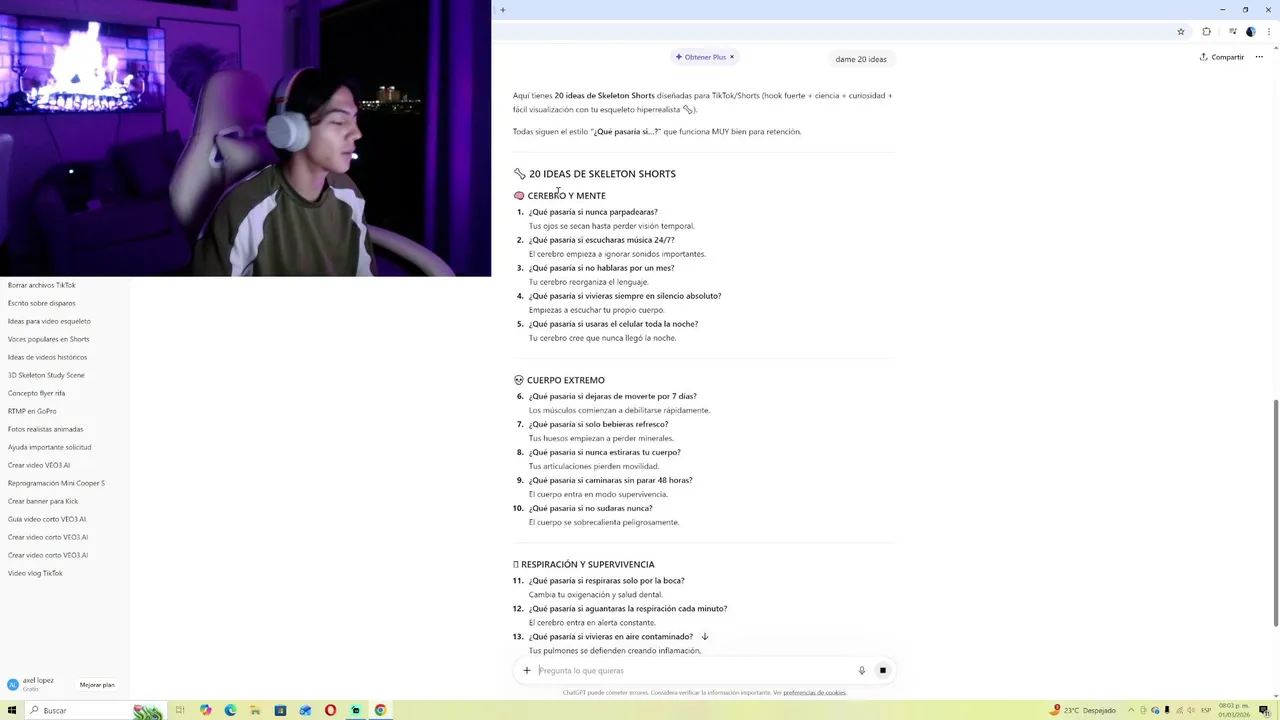Open the Chrome extensions puzzle icon

1206,32
